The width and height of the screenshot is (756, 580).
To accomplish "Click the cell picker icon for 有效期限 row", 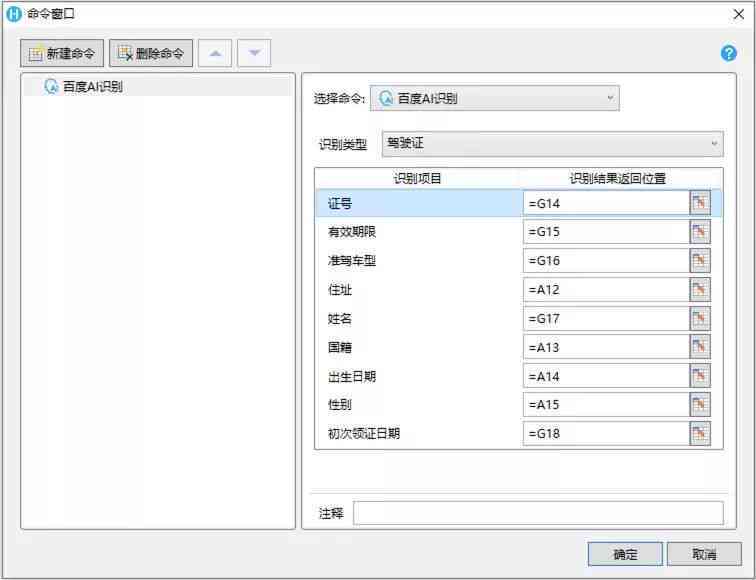I will point(700,232).
